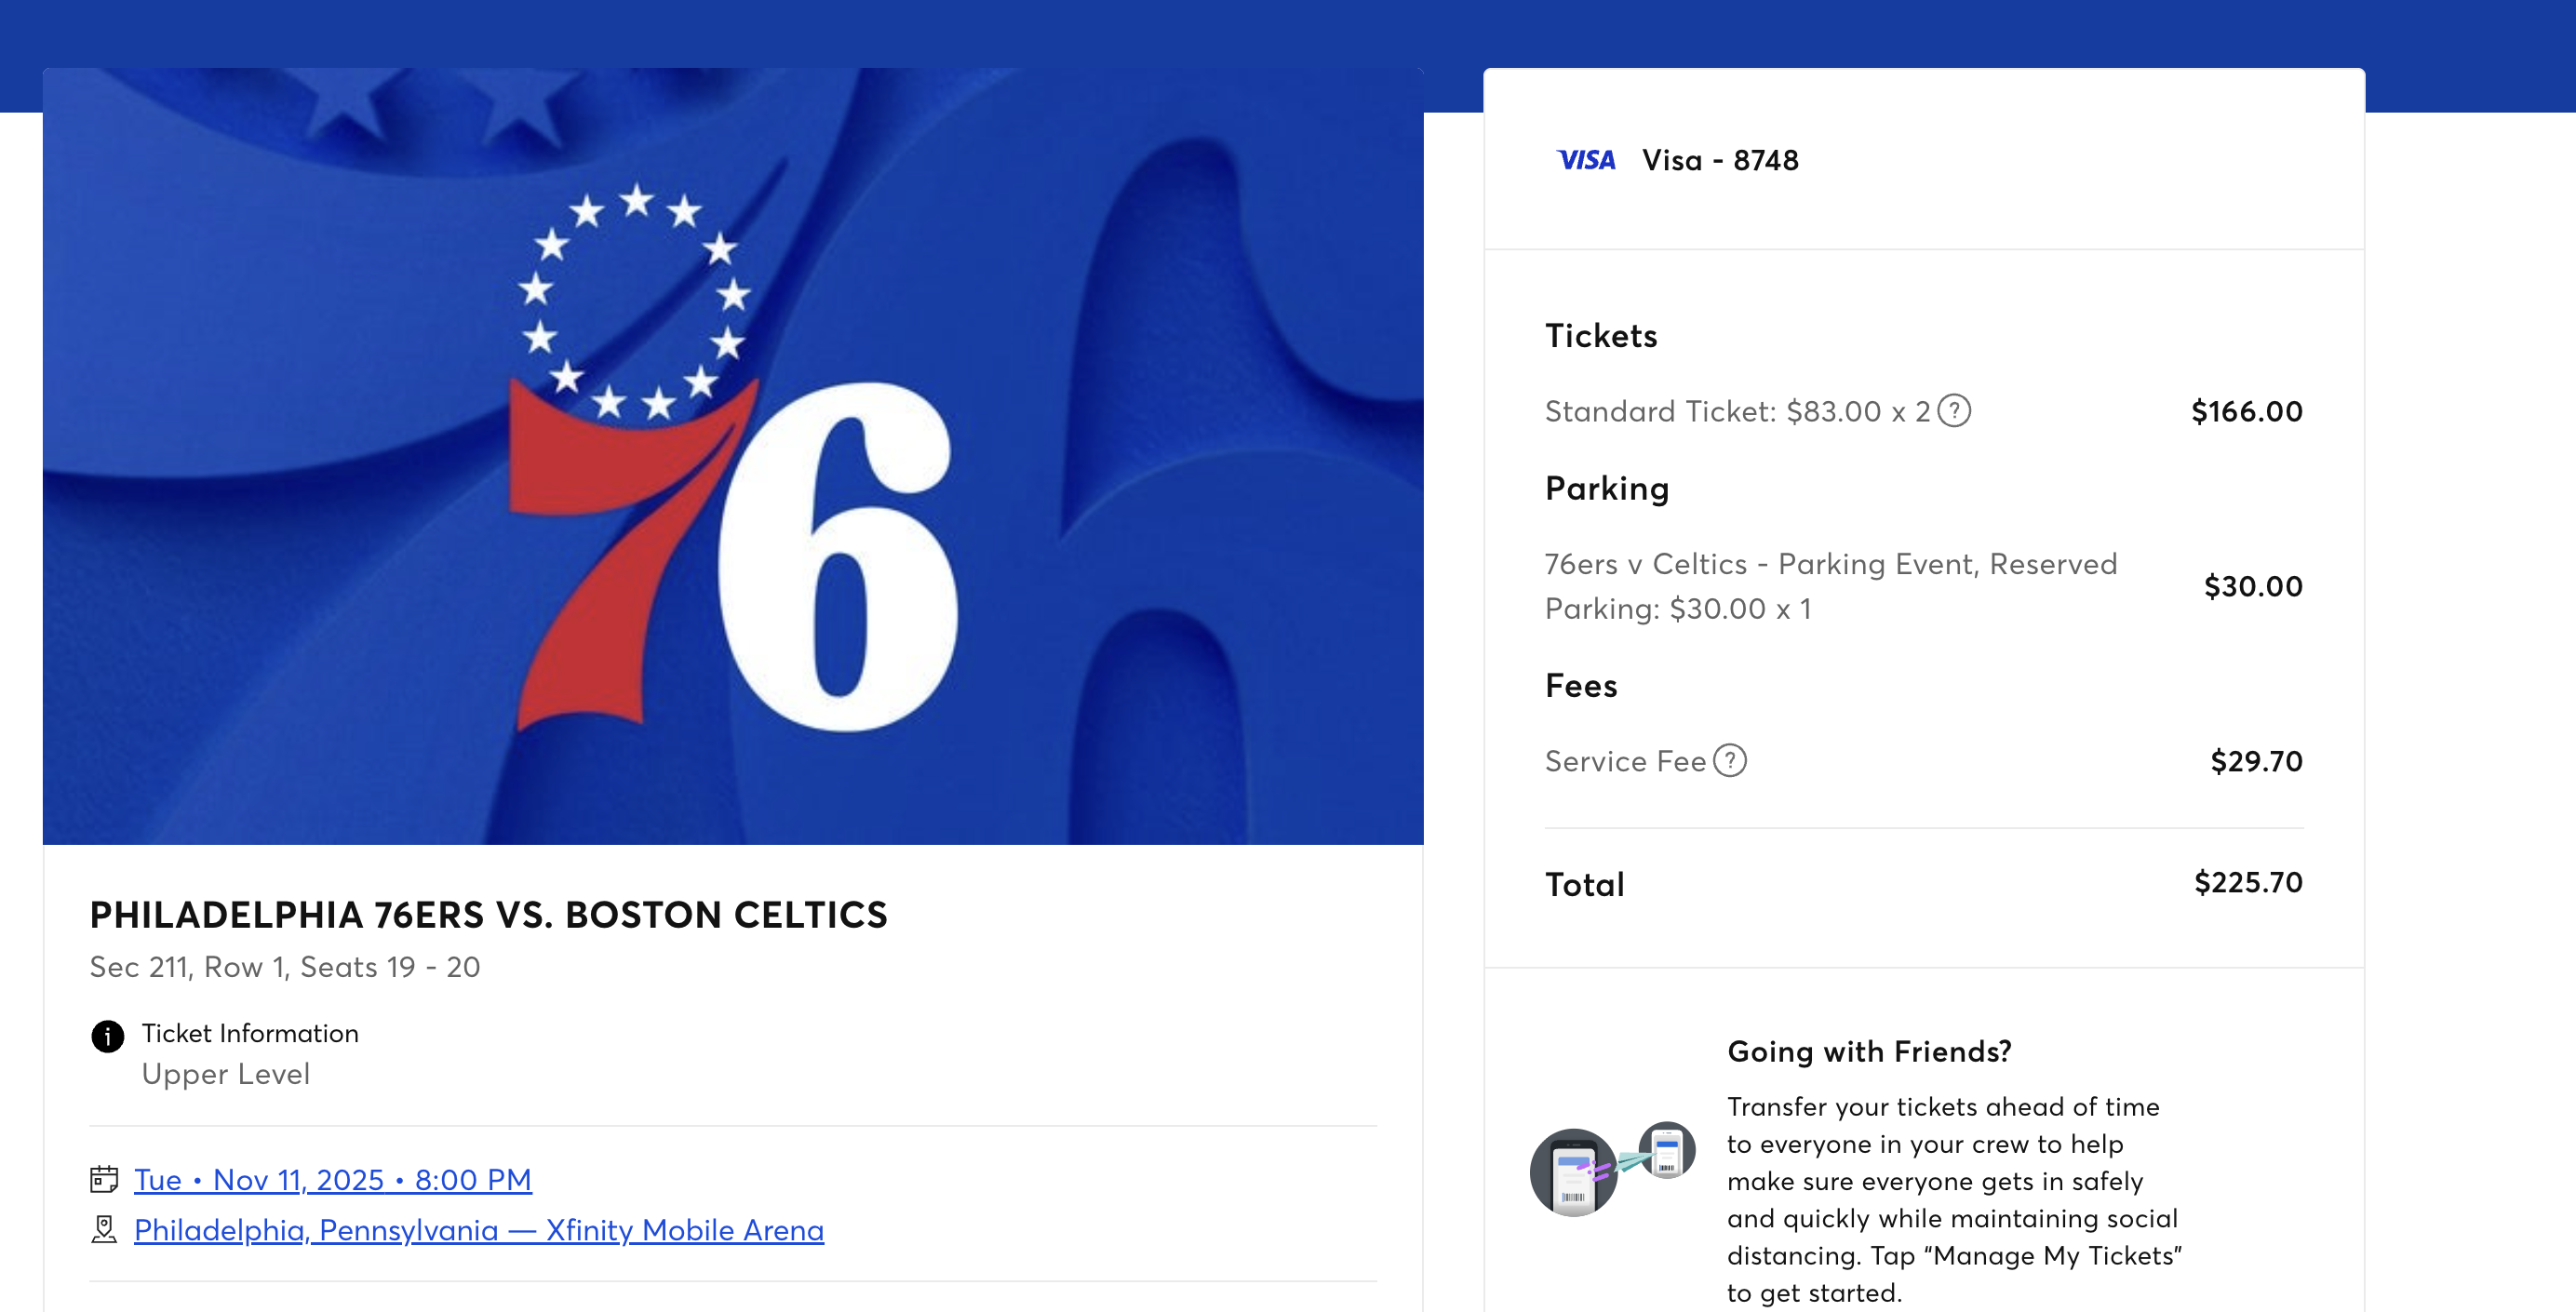Click the $225.70 total amount
Viewport: 2576px width, 1312px height.
tap(2248, 882)
